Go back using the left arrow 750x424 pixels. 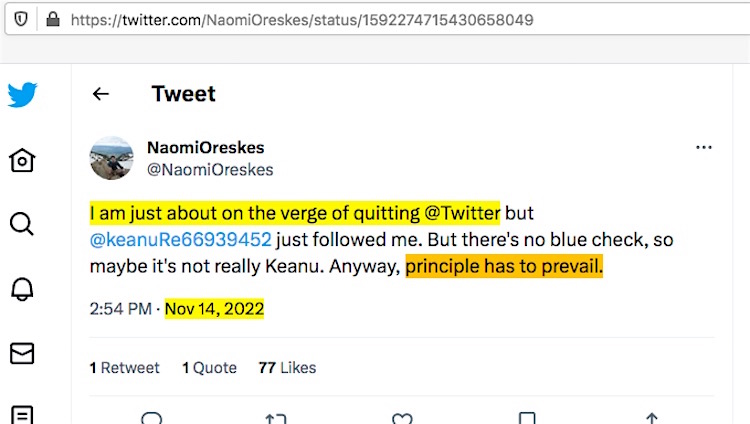pos(100,94)
